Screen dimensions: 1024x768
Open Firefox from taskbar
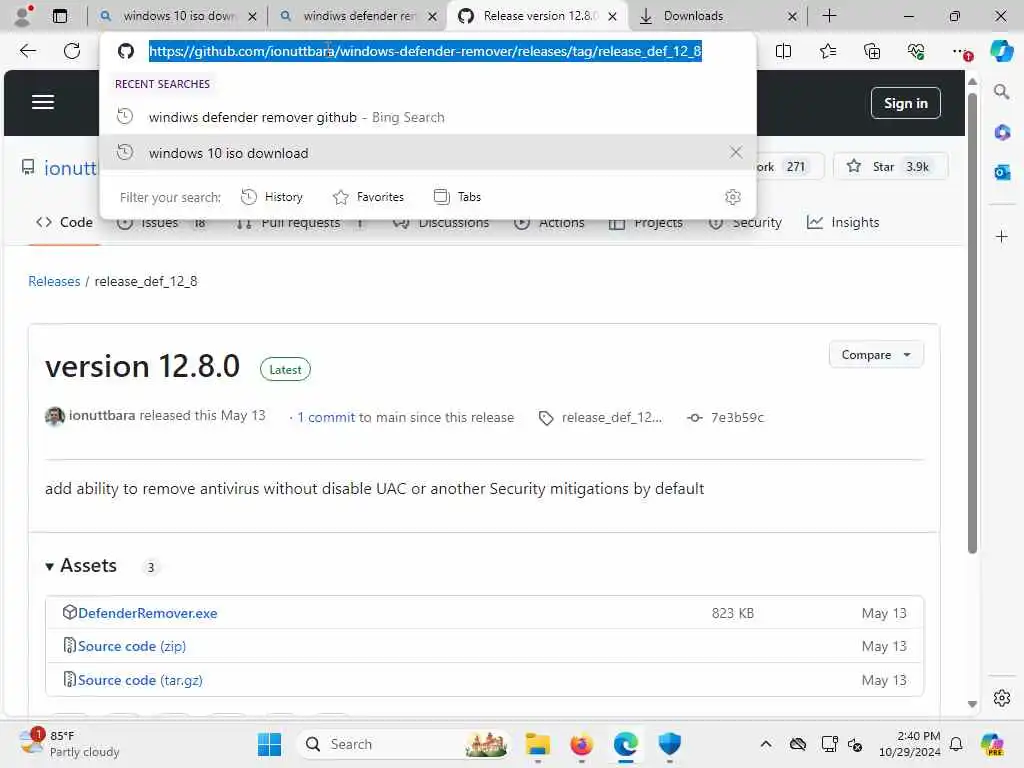tap(581, 744)
